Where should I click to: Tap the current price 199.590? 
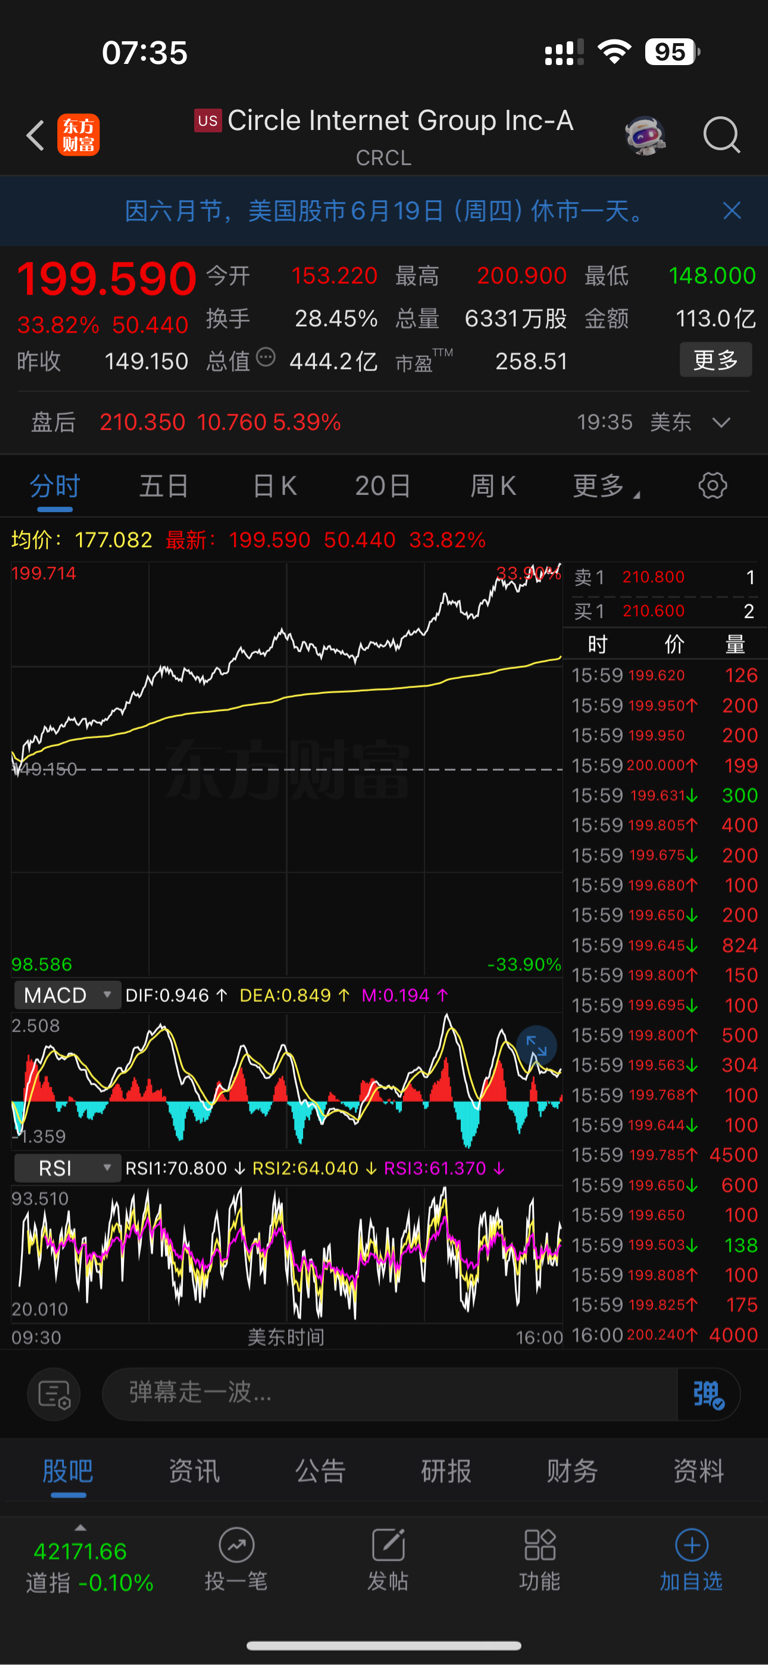pos(106,278)
